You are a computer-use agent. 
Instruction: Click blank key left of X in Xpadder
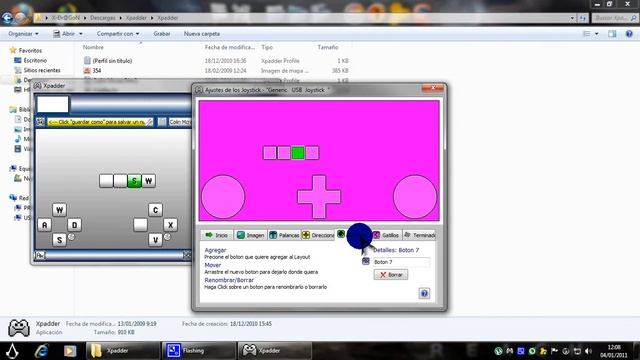pyautogui.click(x=140, y=225)
